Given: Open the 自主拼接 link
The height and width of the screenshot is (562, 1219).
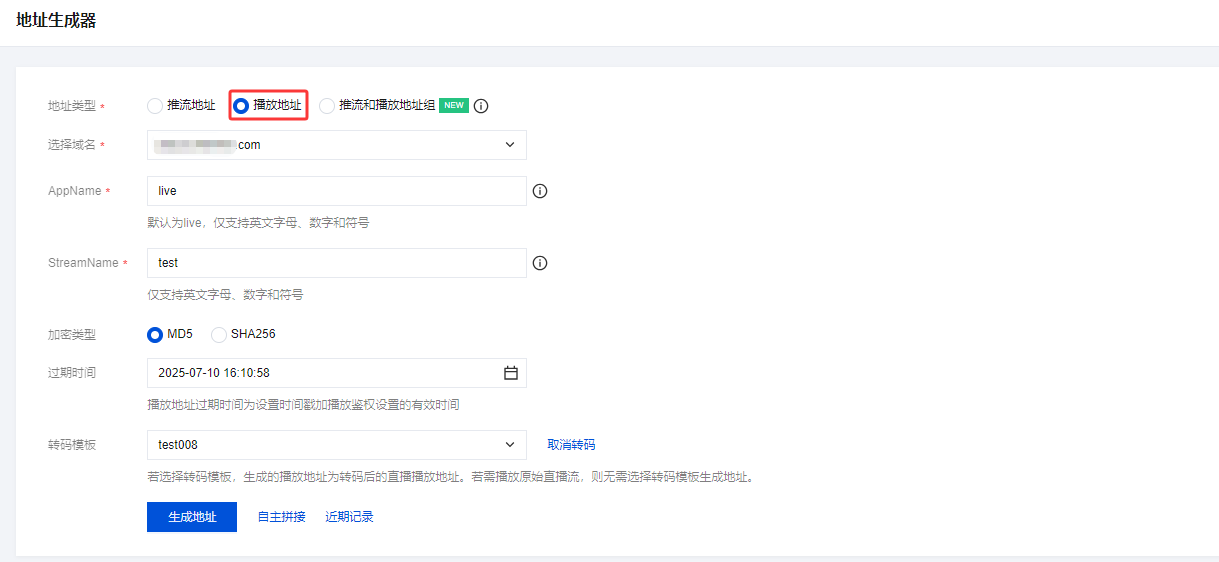Looking at the screenshot, I should (x=282, y=517).
